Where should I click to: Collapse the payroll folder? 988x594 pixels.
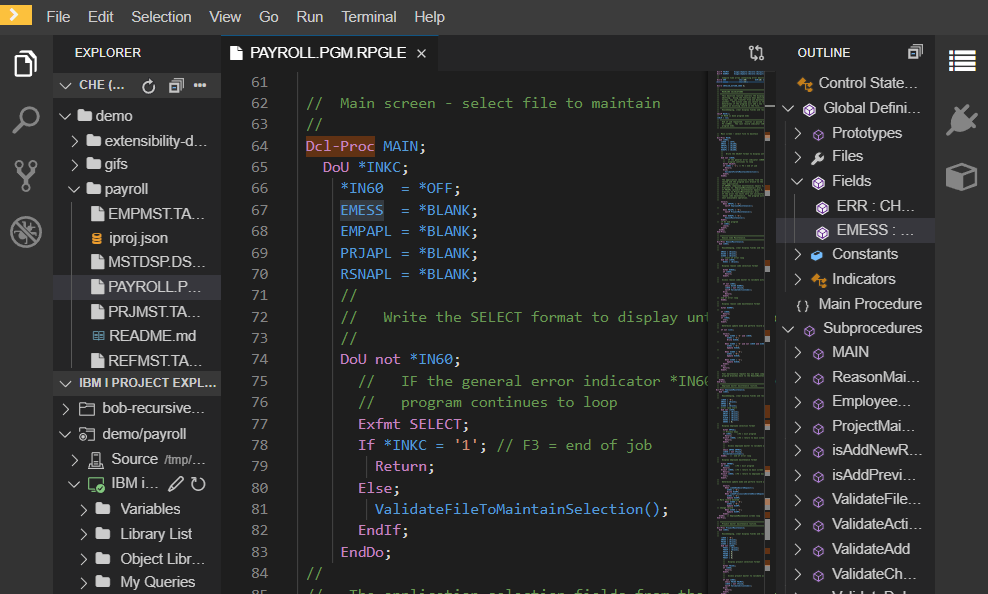click(74, 189)
